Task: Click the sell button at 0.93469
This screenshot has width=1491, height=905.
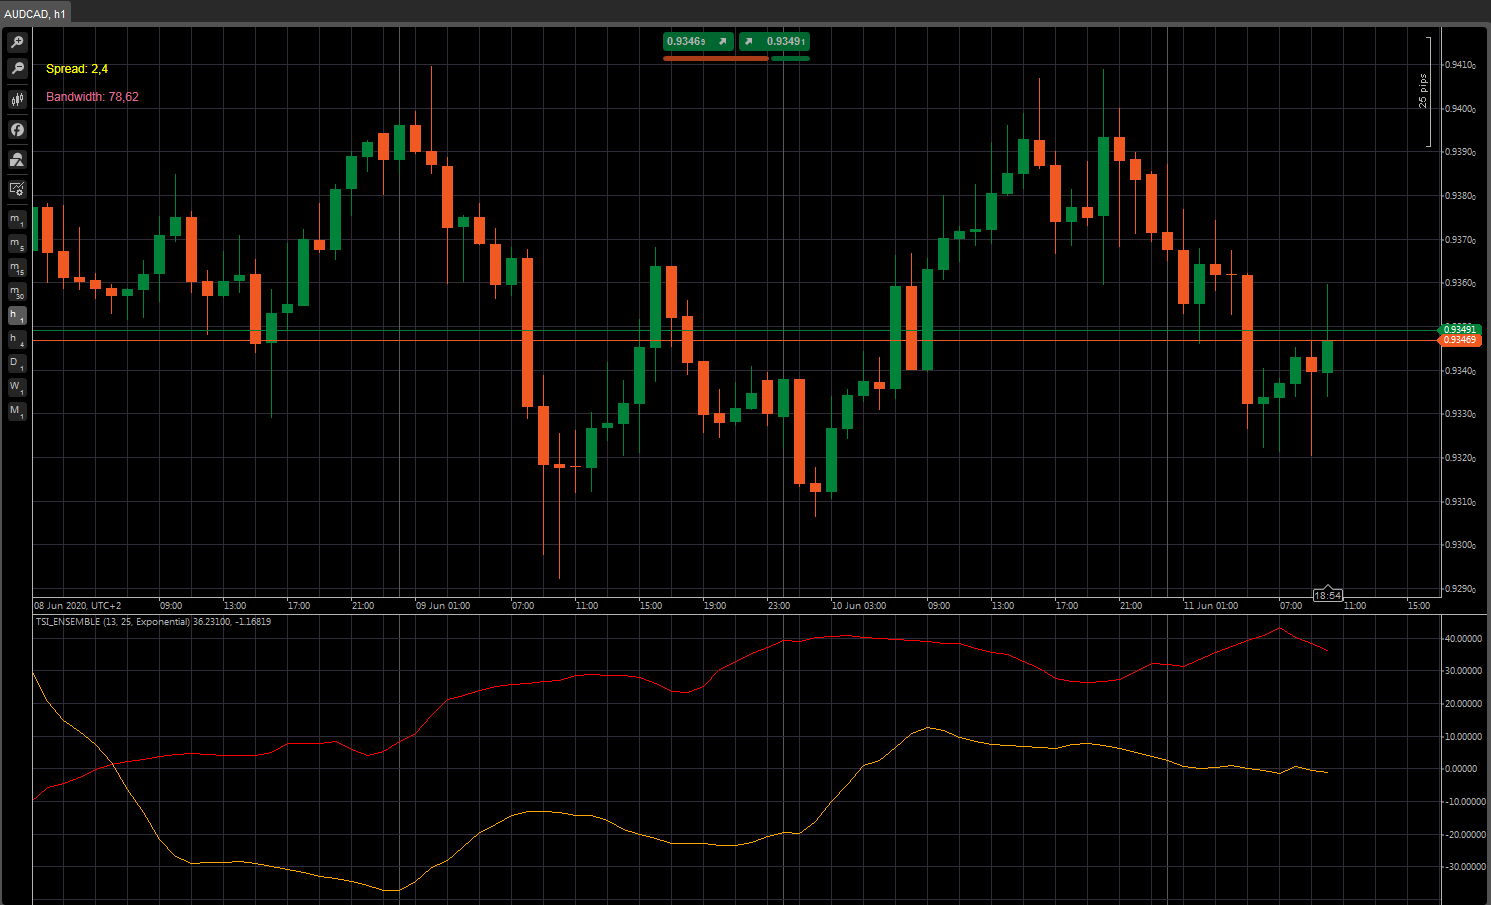Action: point(699,41)
